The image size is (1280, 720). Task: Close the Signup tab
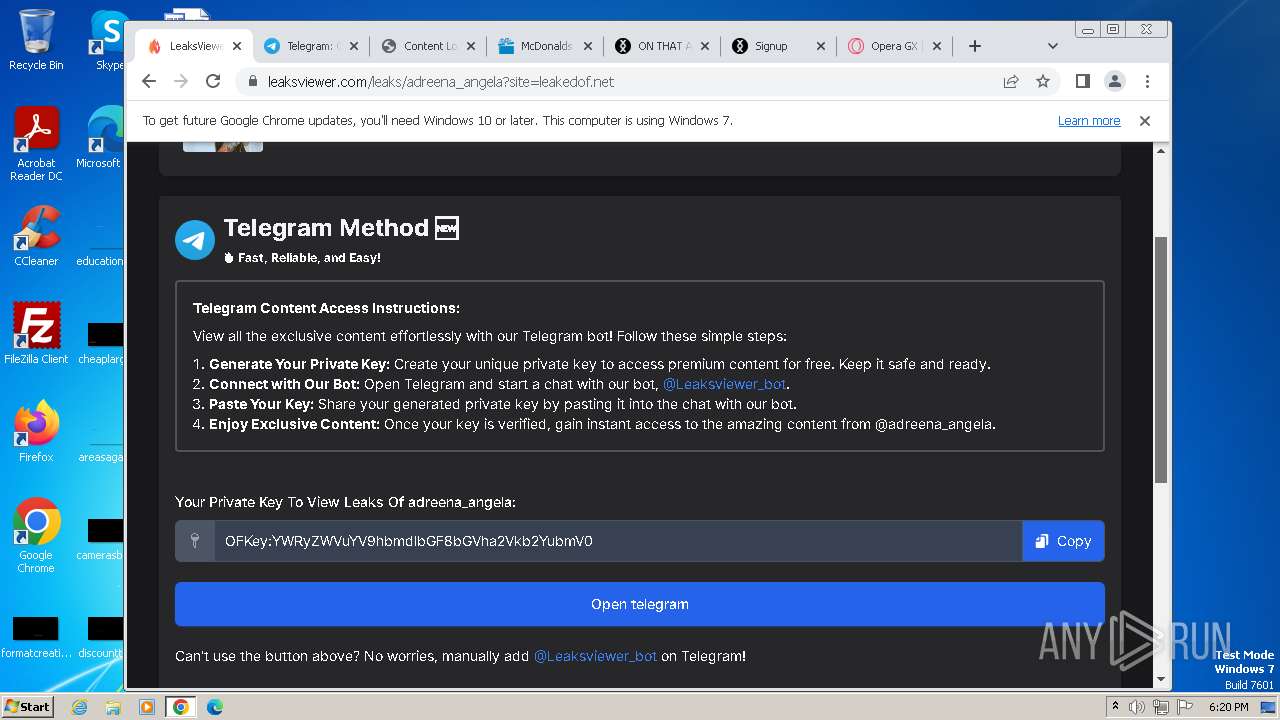click(821, 46)
